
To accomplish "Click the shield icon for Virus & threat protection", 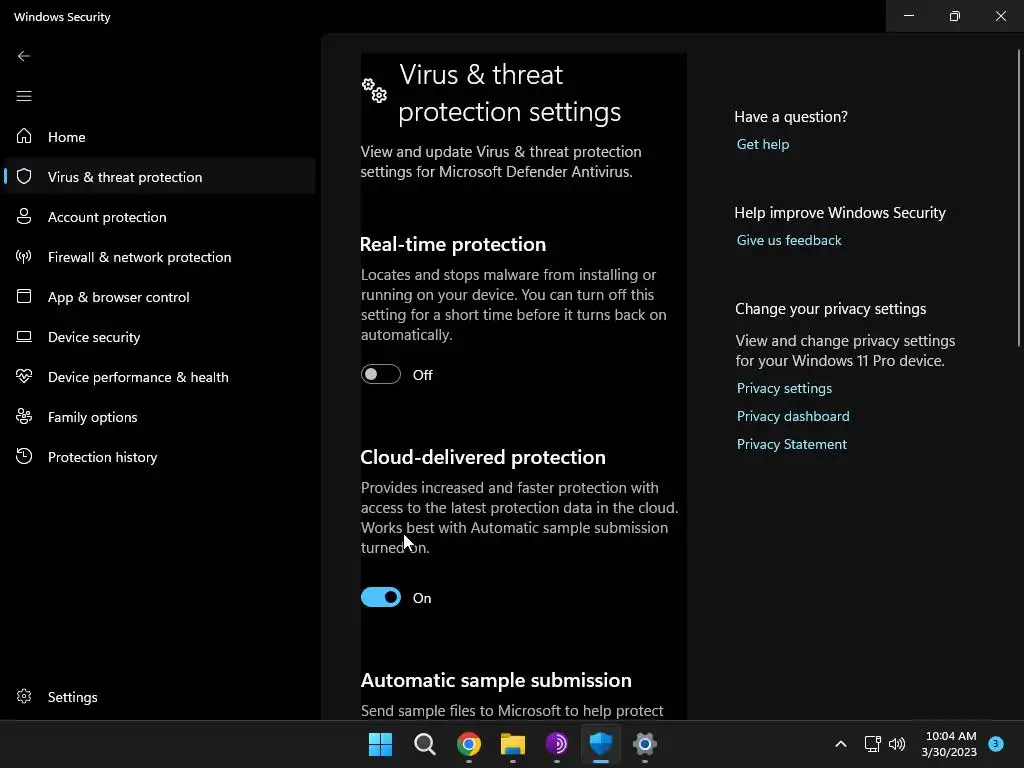I will [24, 176].
